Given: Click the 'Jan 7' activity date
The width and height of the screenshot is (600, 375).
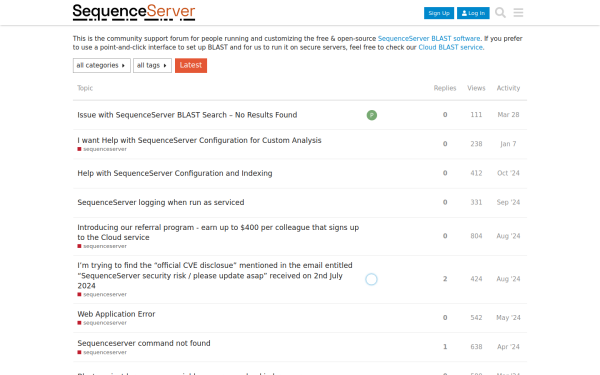Looking at the screenshot, I should (509, 144).
